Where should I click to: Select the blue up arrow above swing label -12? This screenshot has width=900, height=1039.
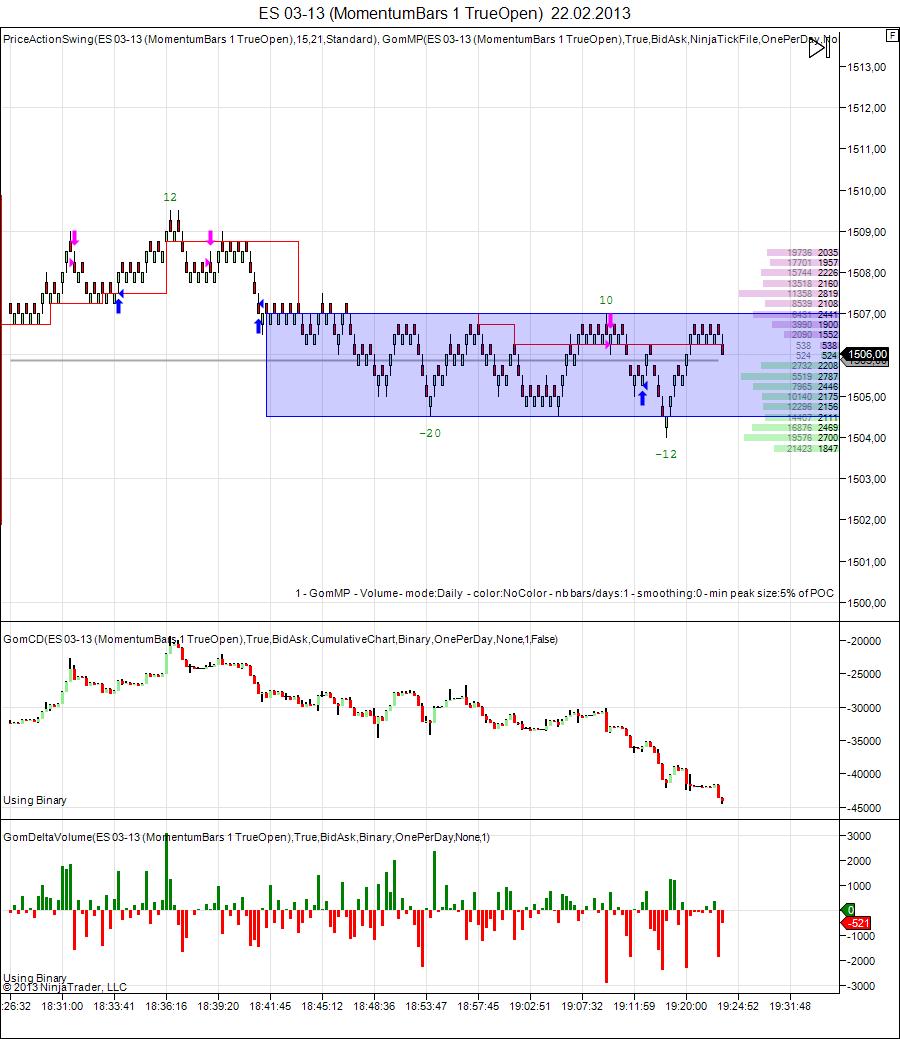(642, 398)
